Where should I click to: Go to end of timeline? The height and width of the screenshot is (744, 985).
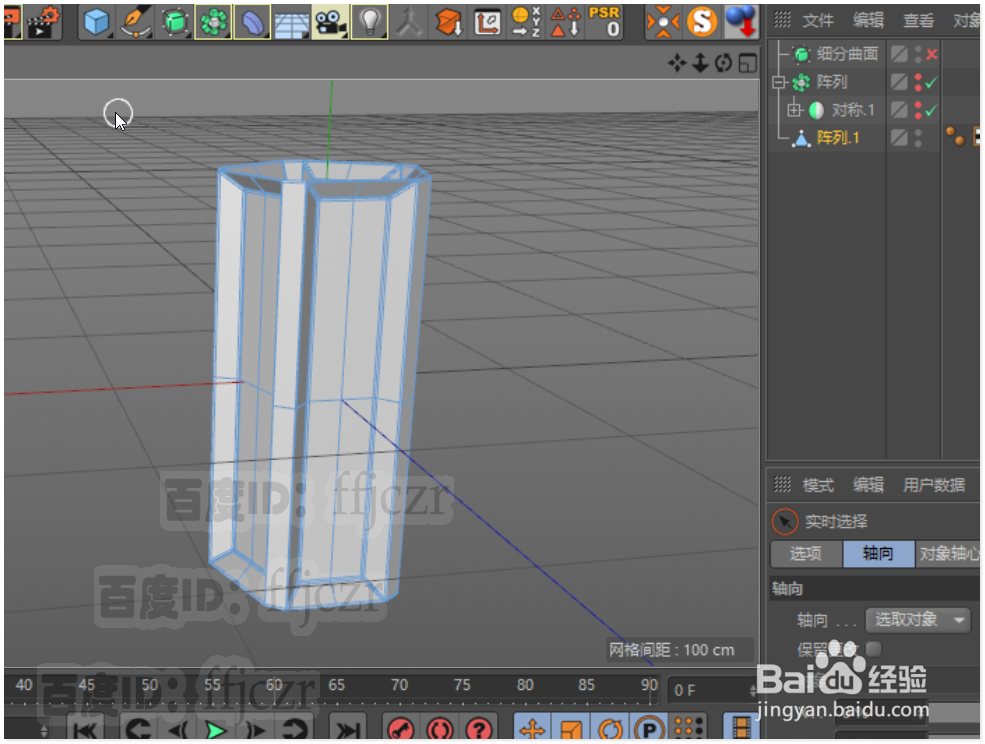point(346,730)
